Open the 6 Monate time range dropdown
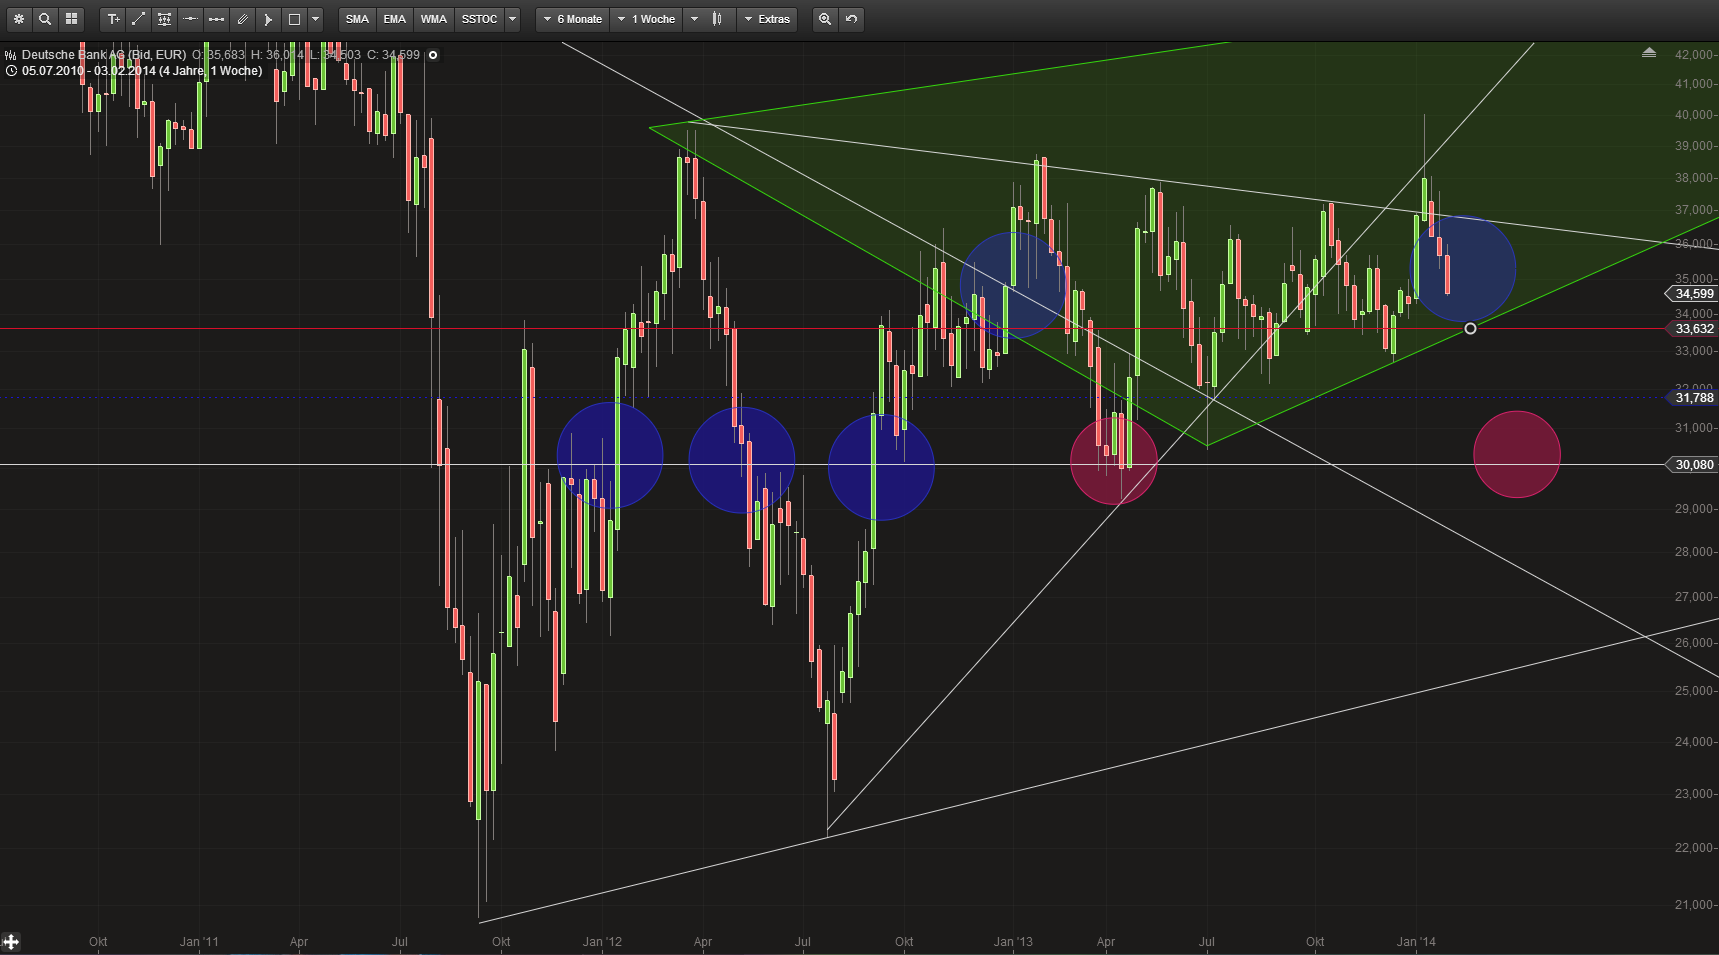Viewport: 1719px width, 955px height. tap(571, 19)
